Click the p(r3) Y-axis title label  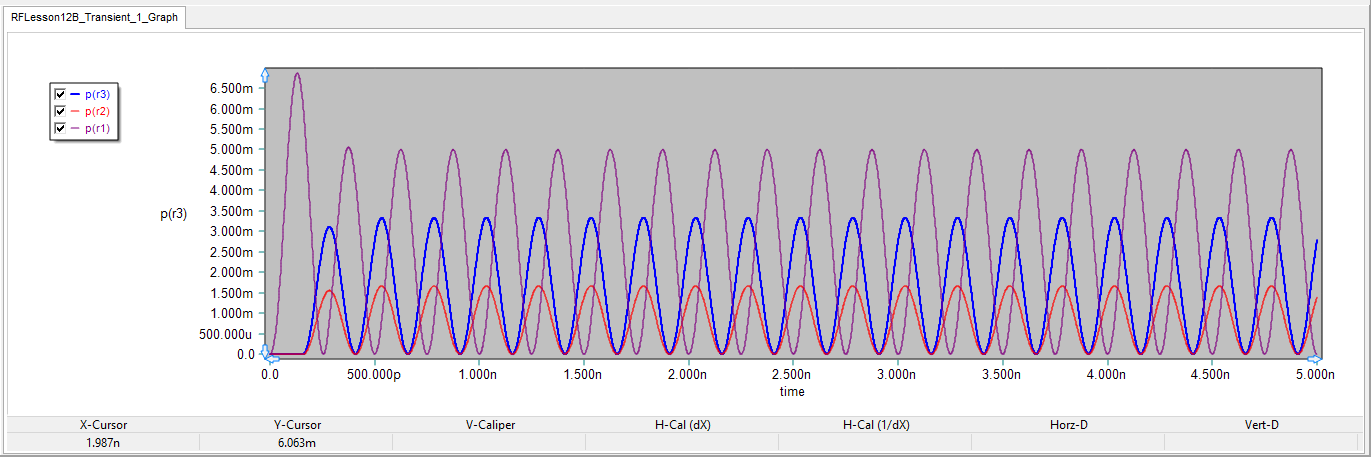(x=173, y=212)
